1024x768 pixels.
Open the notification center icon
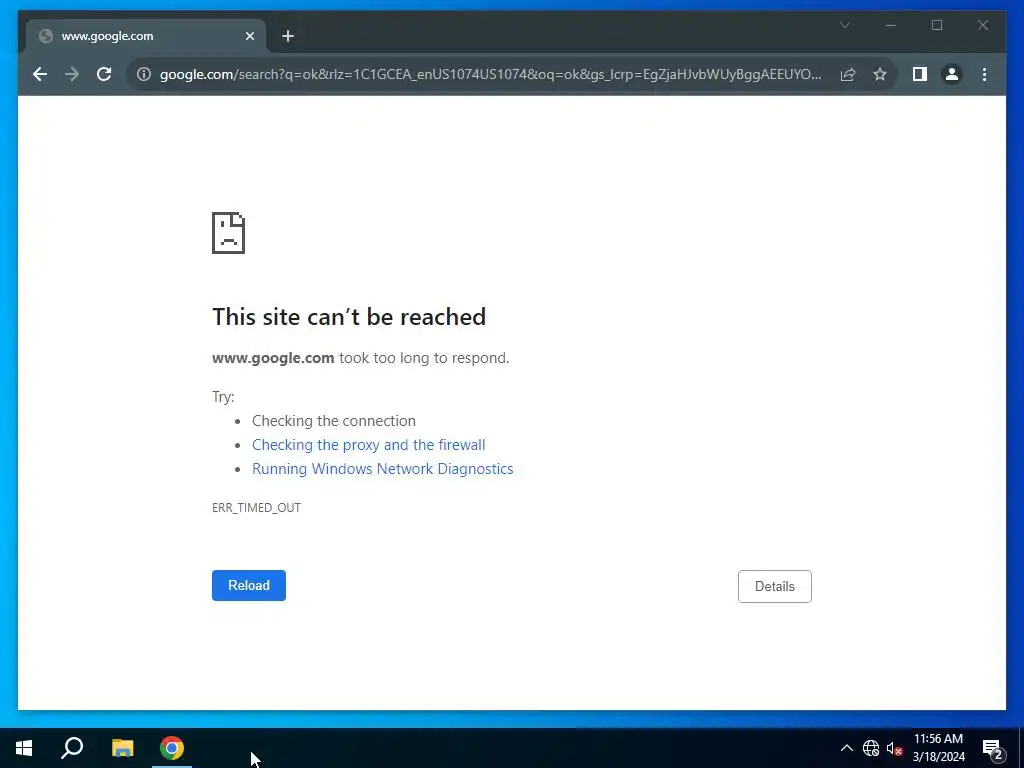point(993,749)
